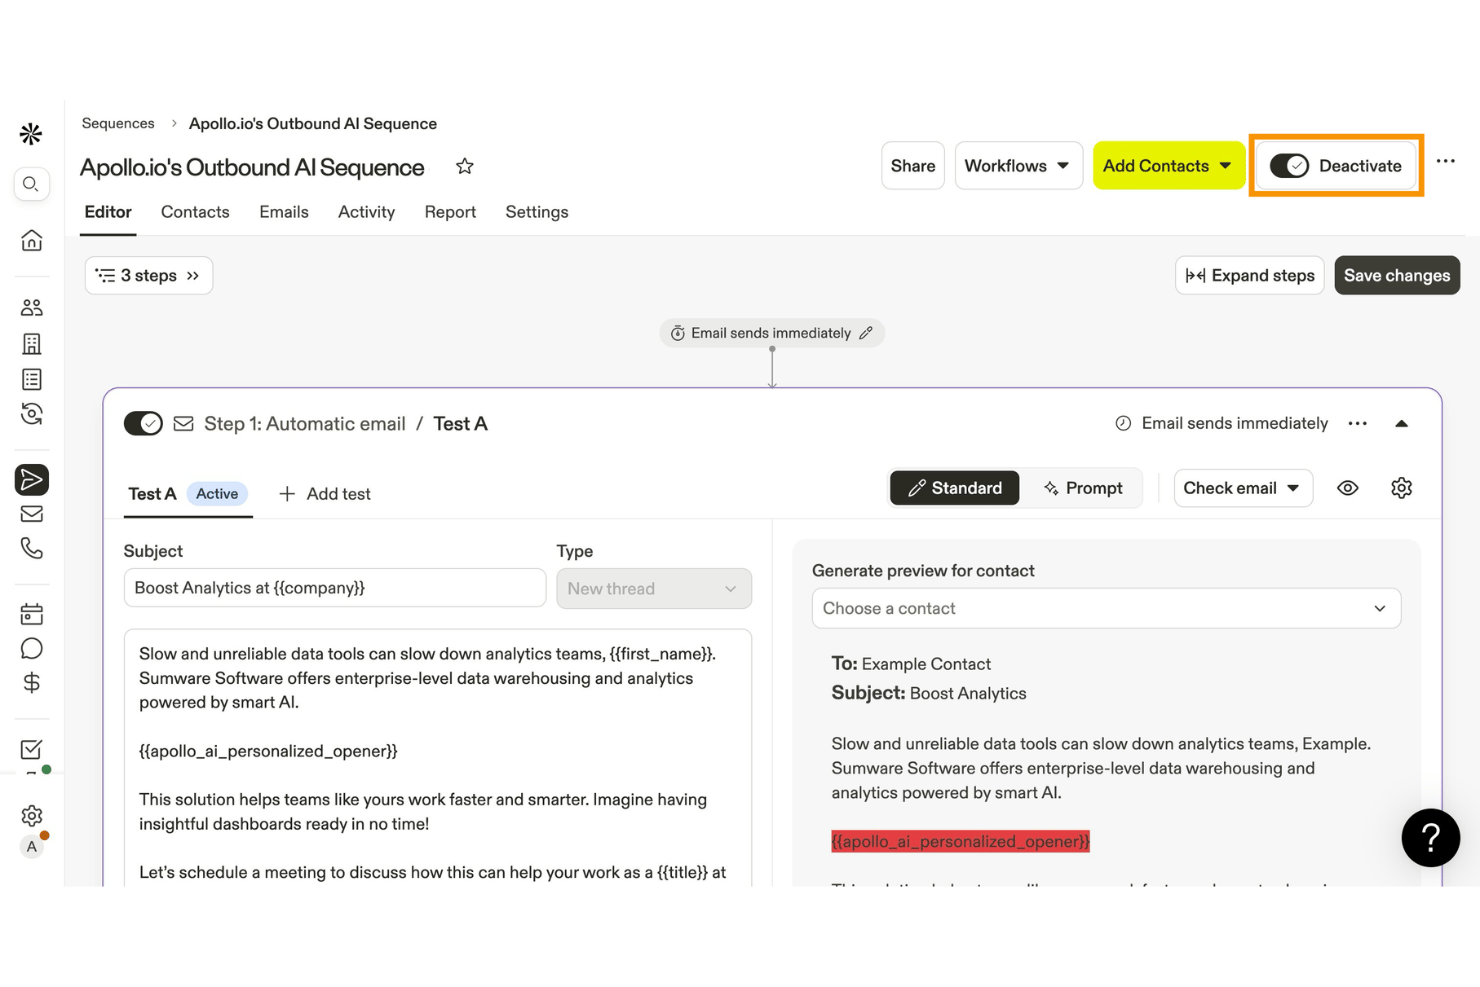Click Email sends immediately text in Step 1 header
The image size is (1480, 987).
pos(1235,424)
